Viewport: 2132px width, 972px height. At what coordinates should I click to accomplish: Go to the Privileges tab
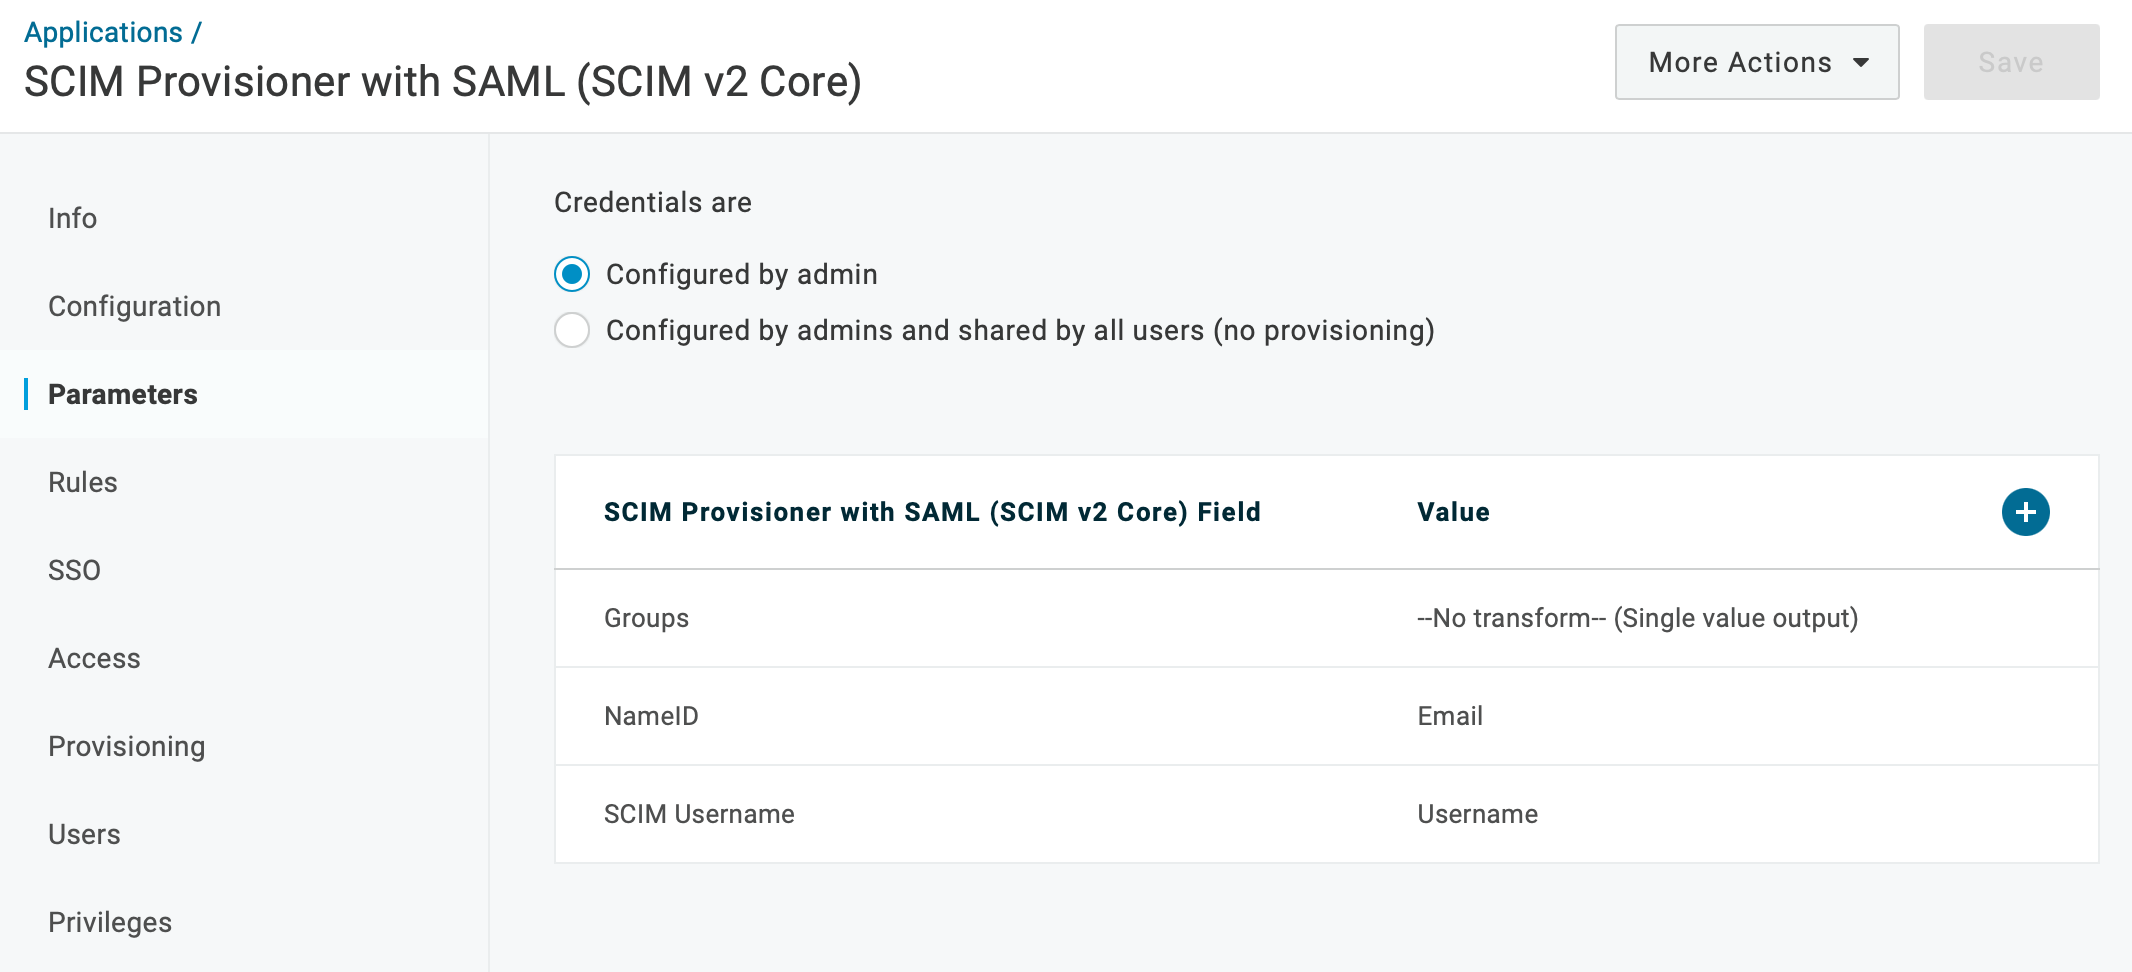(110, 922)
